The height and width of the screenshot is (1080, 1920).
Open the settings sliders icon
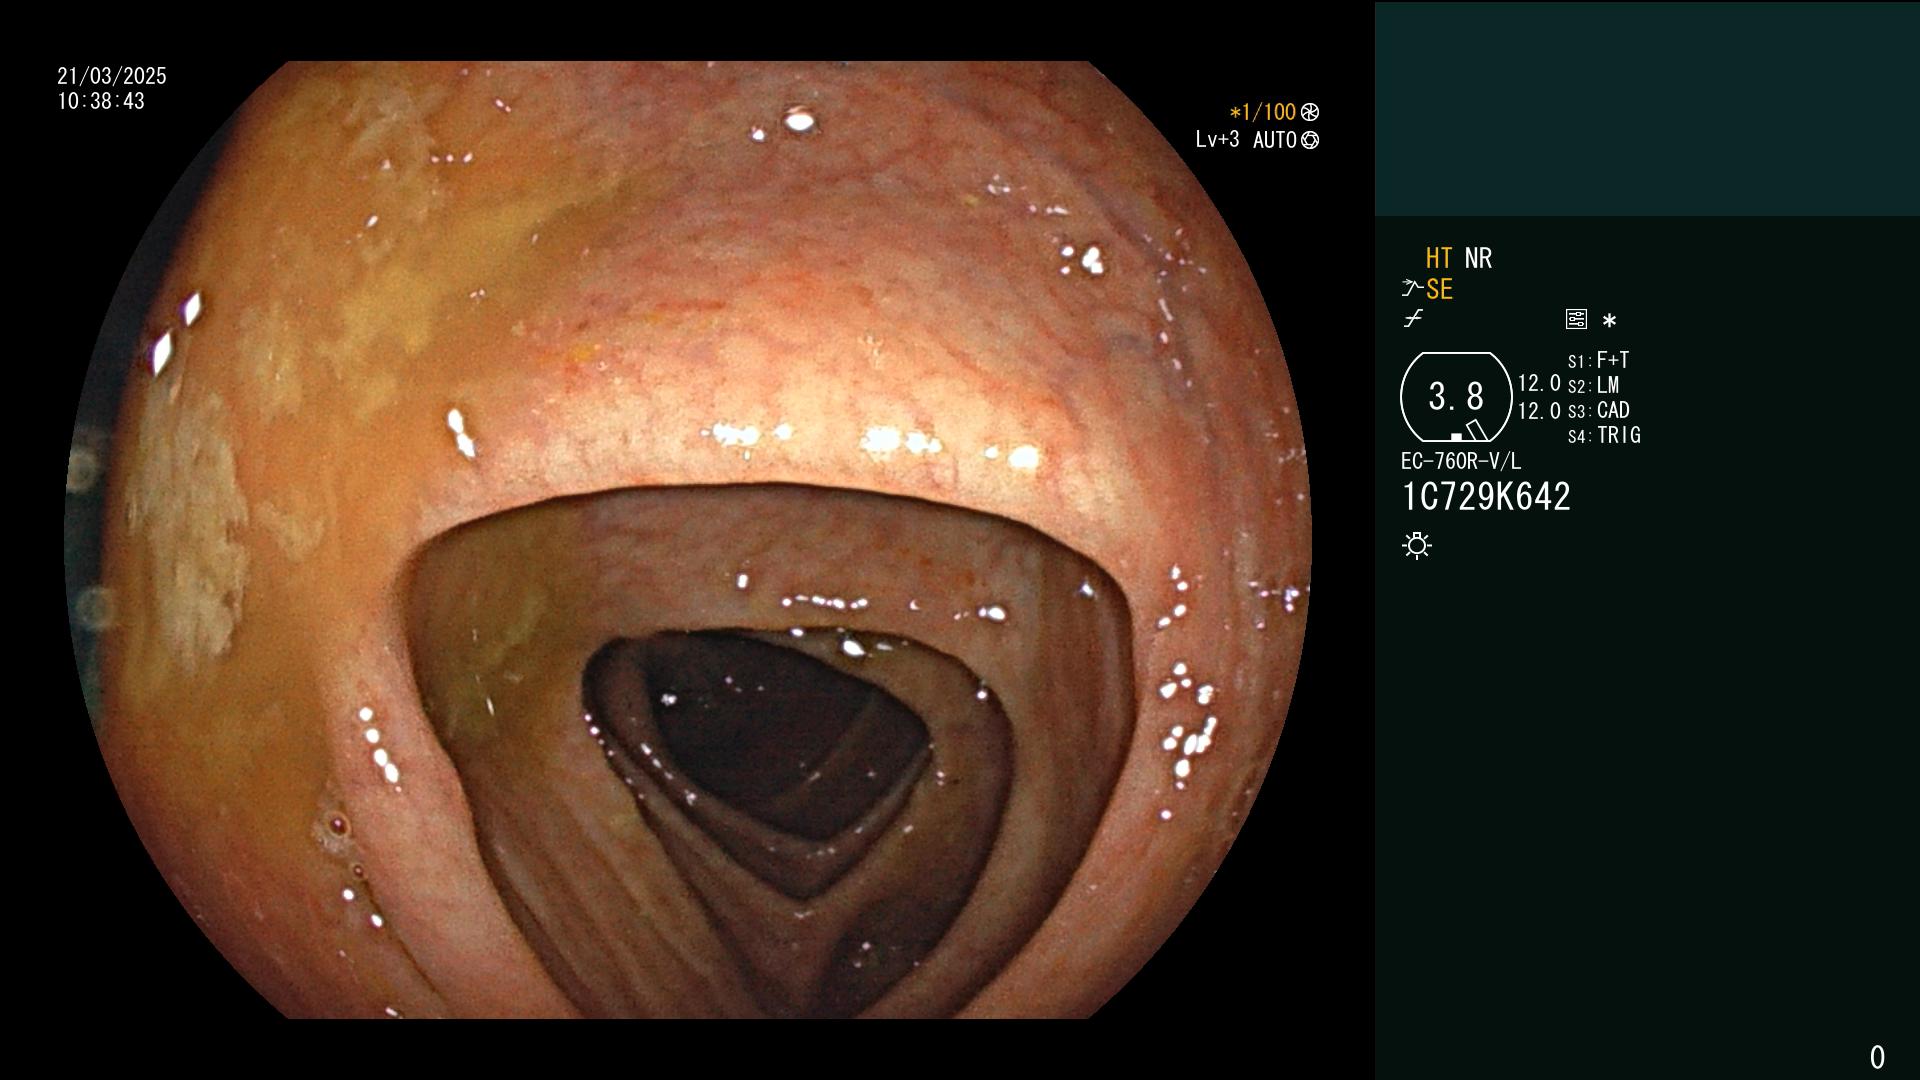point(1576,320)
